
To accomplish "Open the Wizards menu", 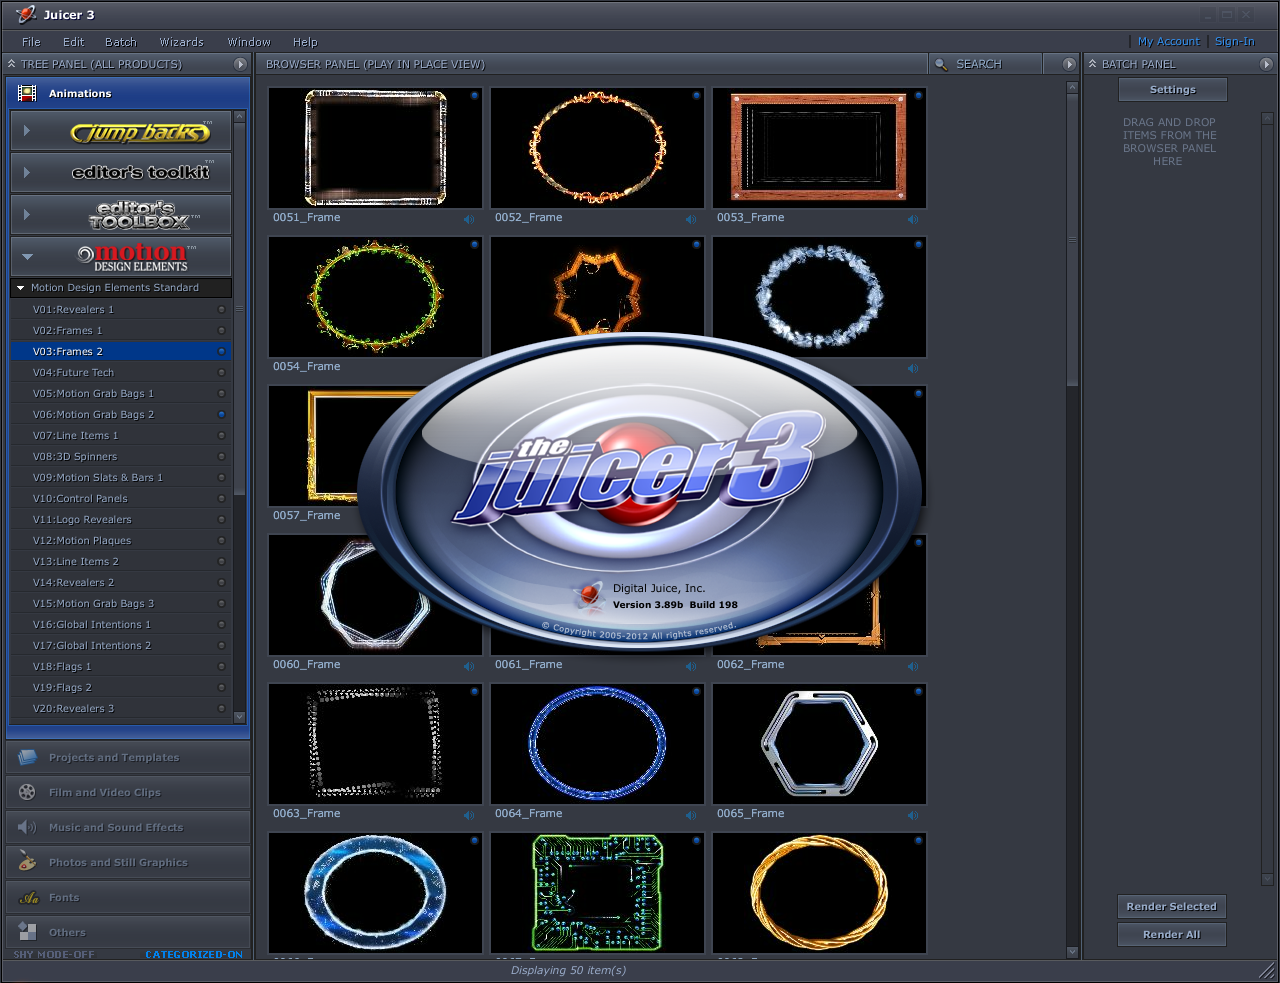I will (181, 42).
